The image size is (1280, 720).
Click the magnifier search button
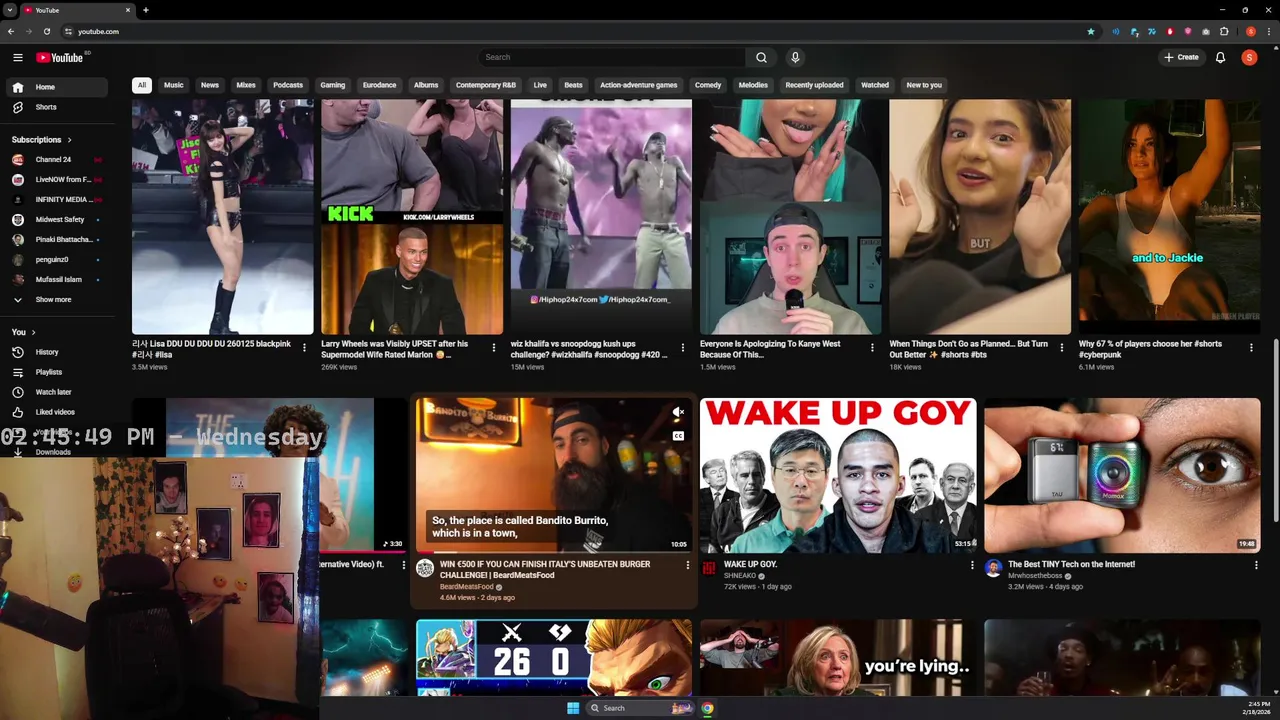click(x=761, y=57)
